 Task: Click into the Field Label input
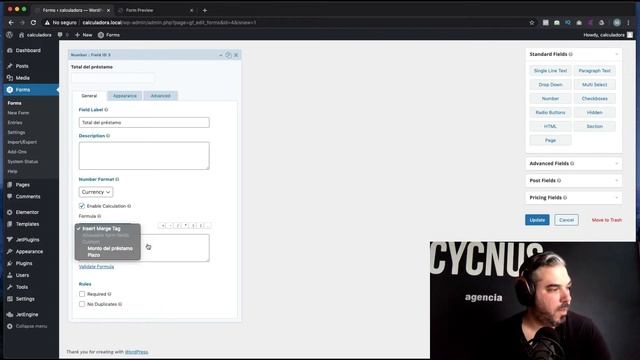144,122
